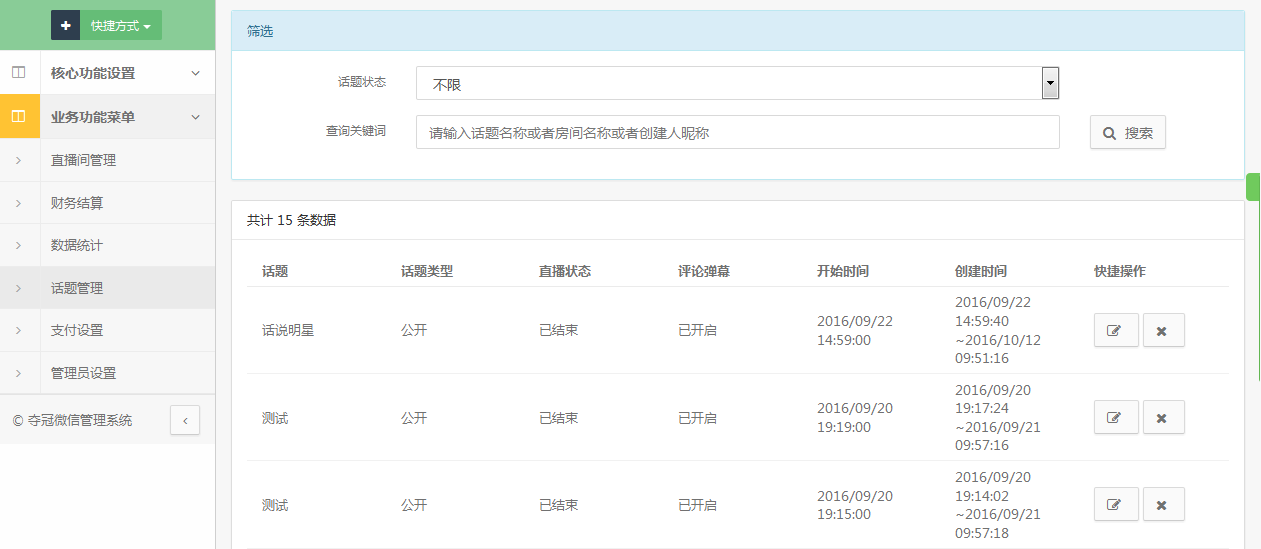Viewport: 1261px width, 549px height.
Task: Delete the 话说明星 topic row
Action: [x=1163, y=330]
